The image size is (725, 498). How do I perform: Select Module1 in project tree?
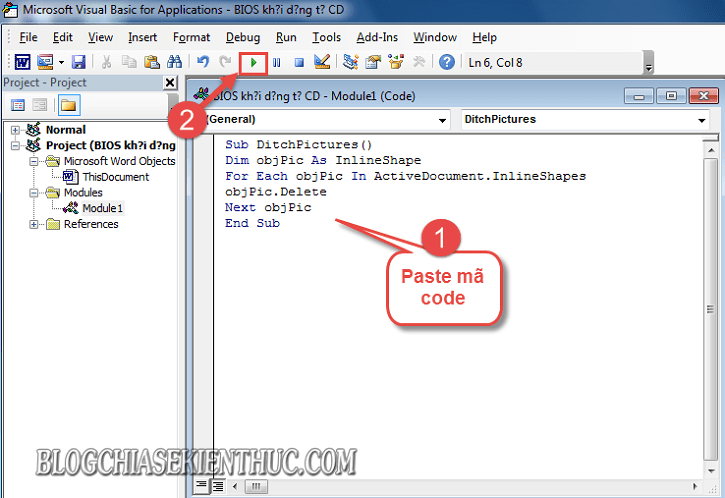coord(102,209)
